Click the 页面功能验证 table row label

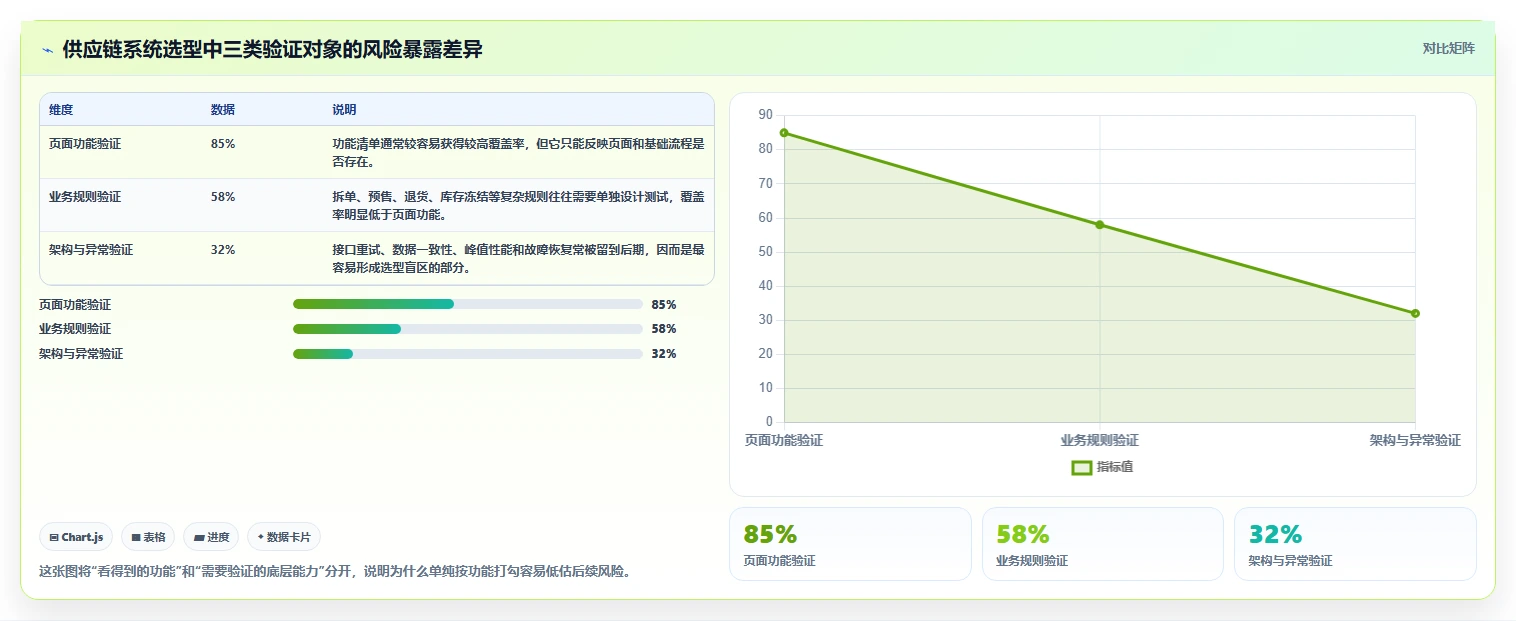(x=85, y=143)
